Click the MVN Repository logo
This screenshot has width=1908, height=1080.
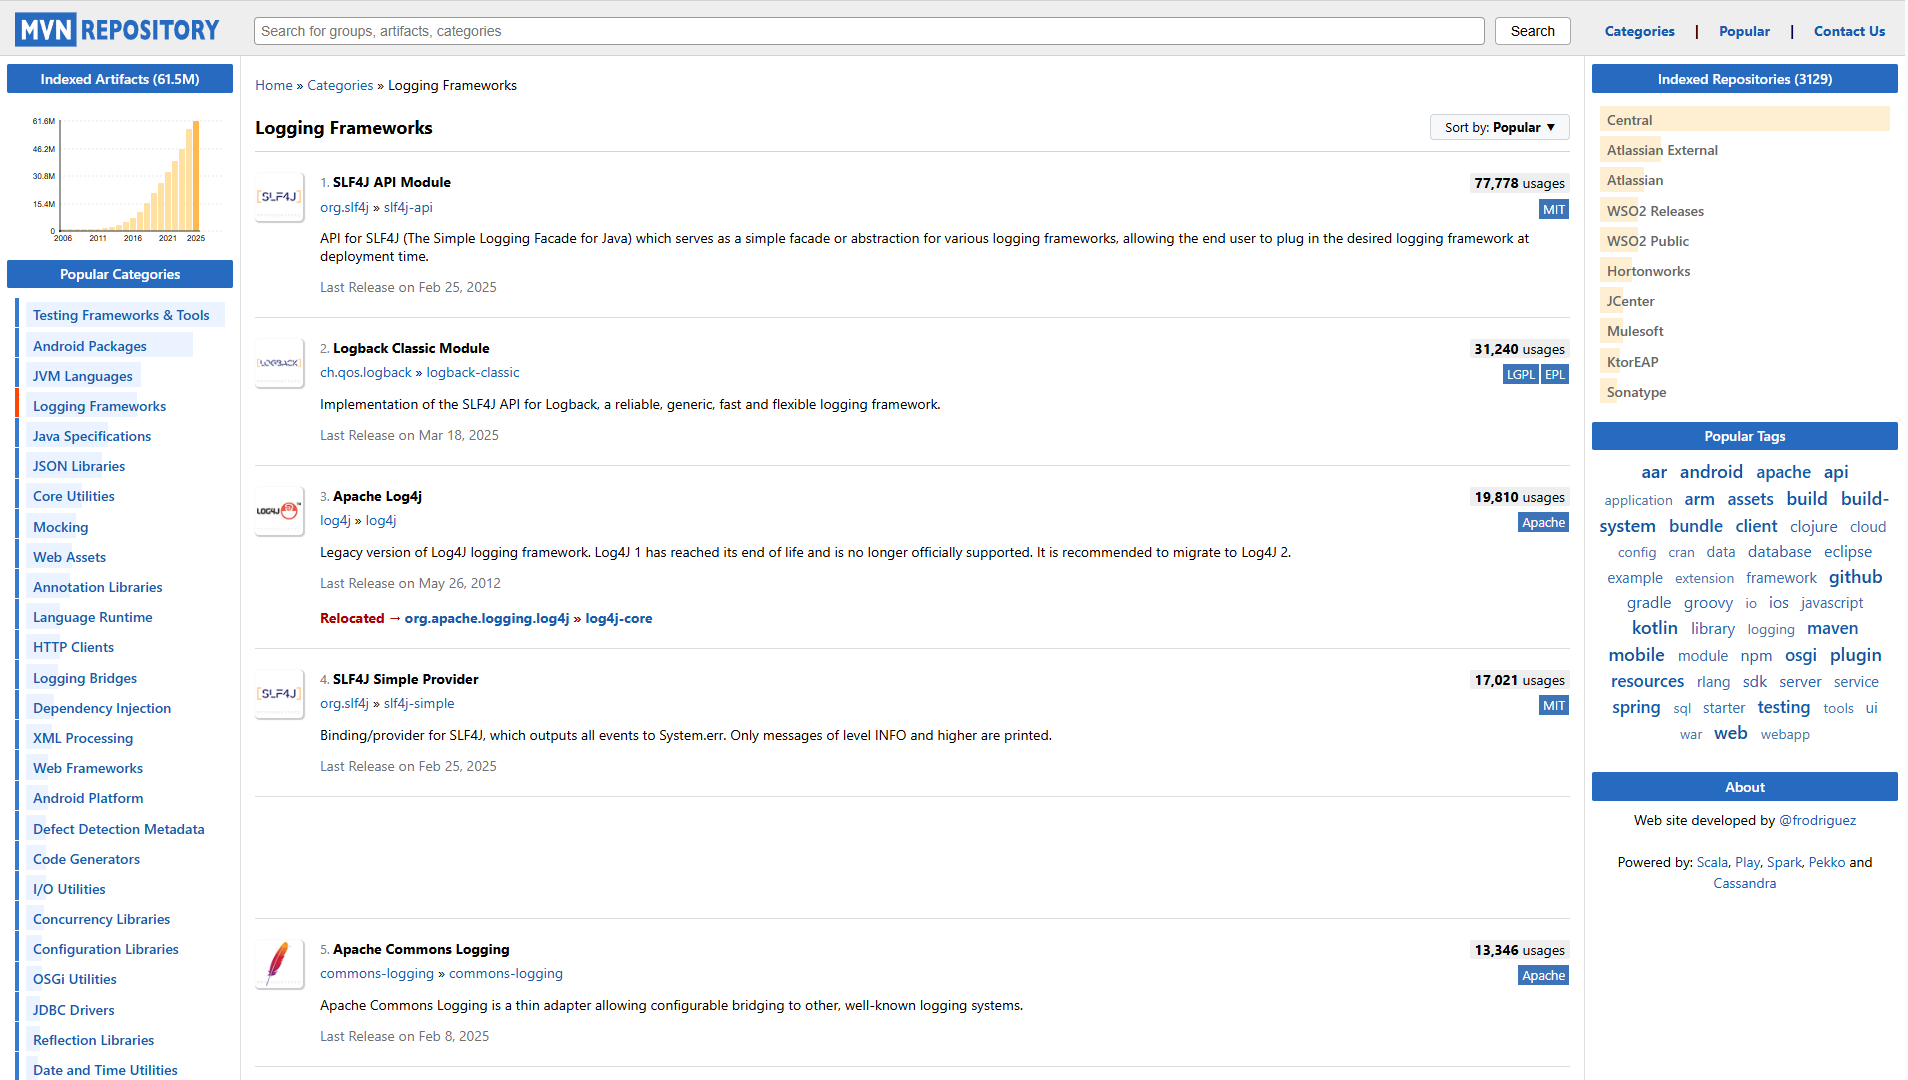(x=117, y=30)
